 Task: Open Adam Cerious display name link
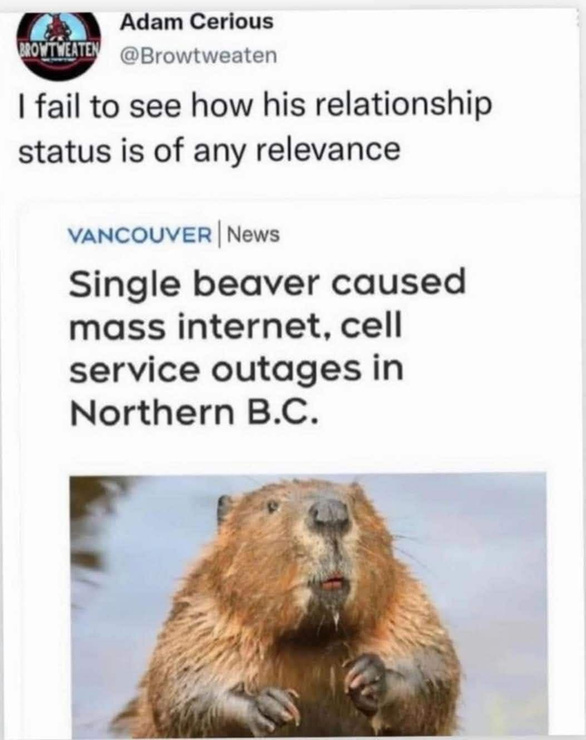196,22
